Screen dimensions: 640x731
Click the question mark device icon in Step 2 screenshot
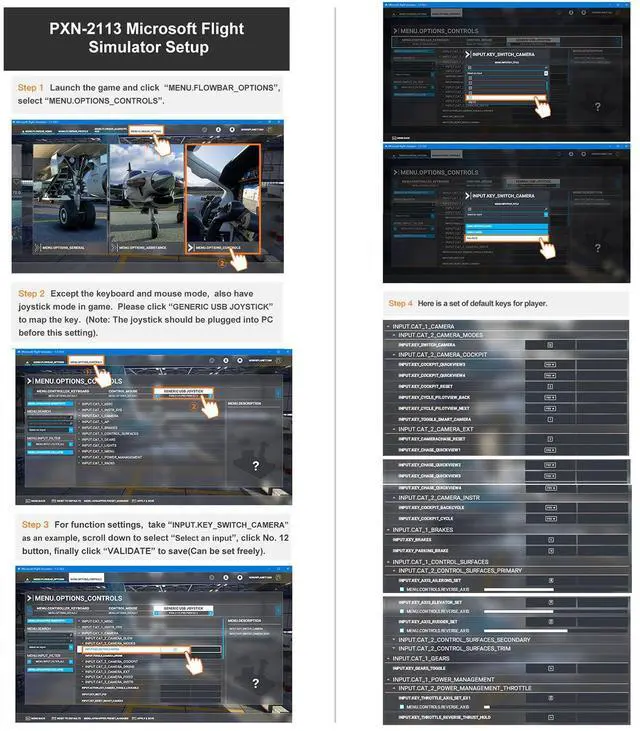point(255,466)
